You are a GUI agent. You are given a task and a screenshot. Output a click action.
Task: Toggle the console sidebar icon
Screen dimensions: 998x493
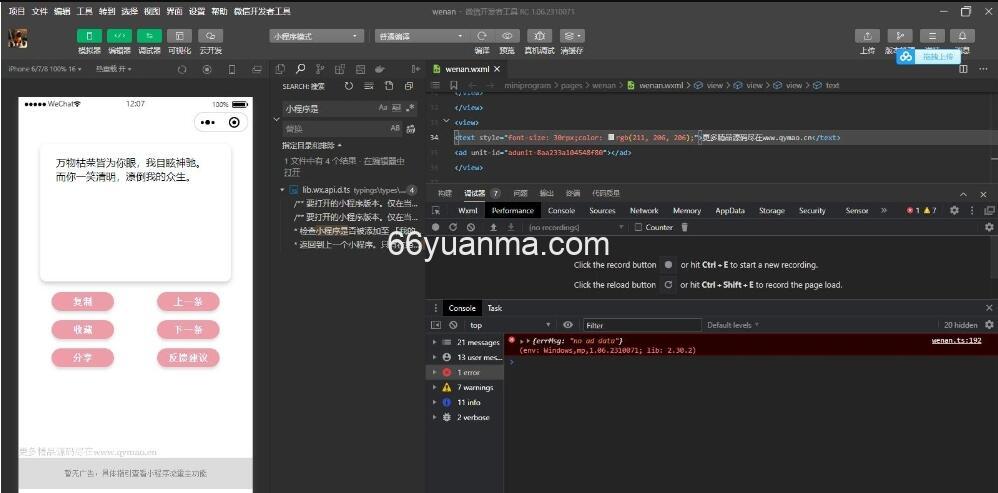point(436,325)
